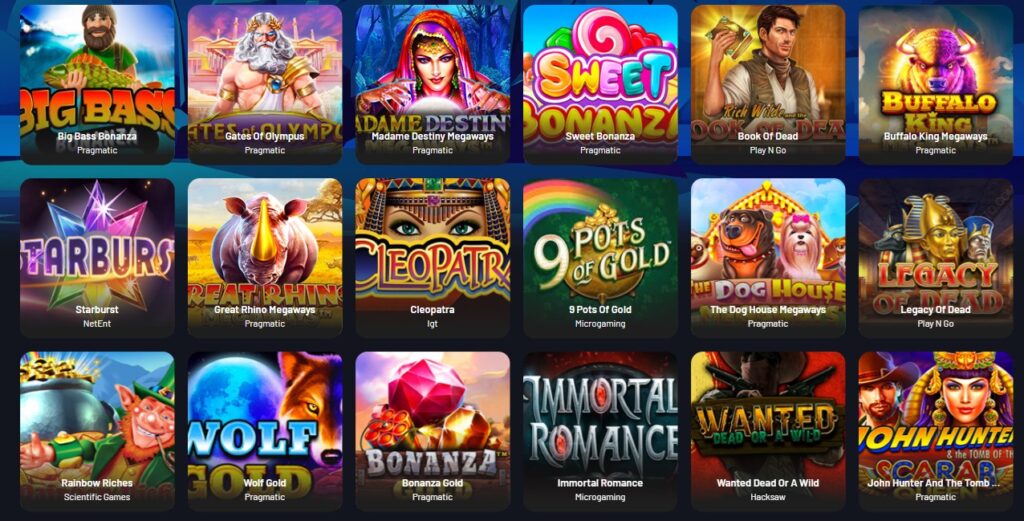Launch the Starburst NetEnt game

tap(97, 258)
